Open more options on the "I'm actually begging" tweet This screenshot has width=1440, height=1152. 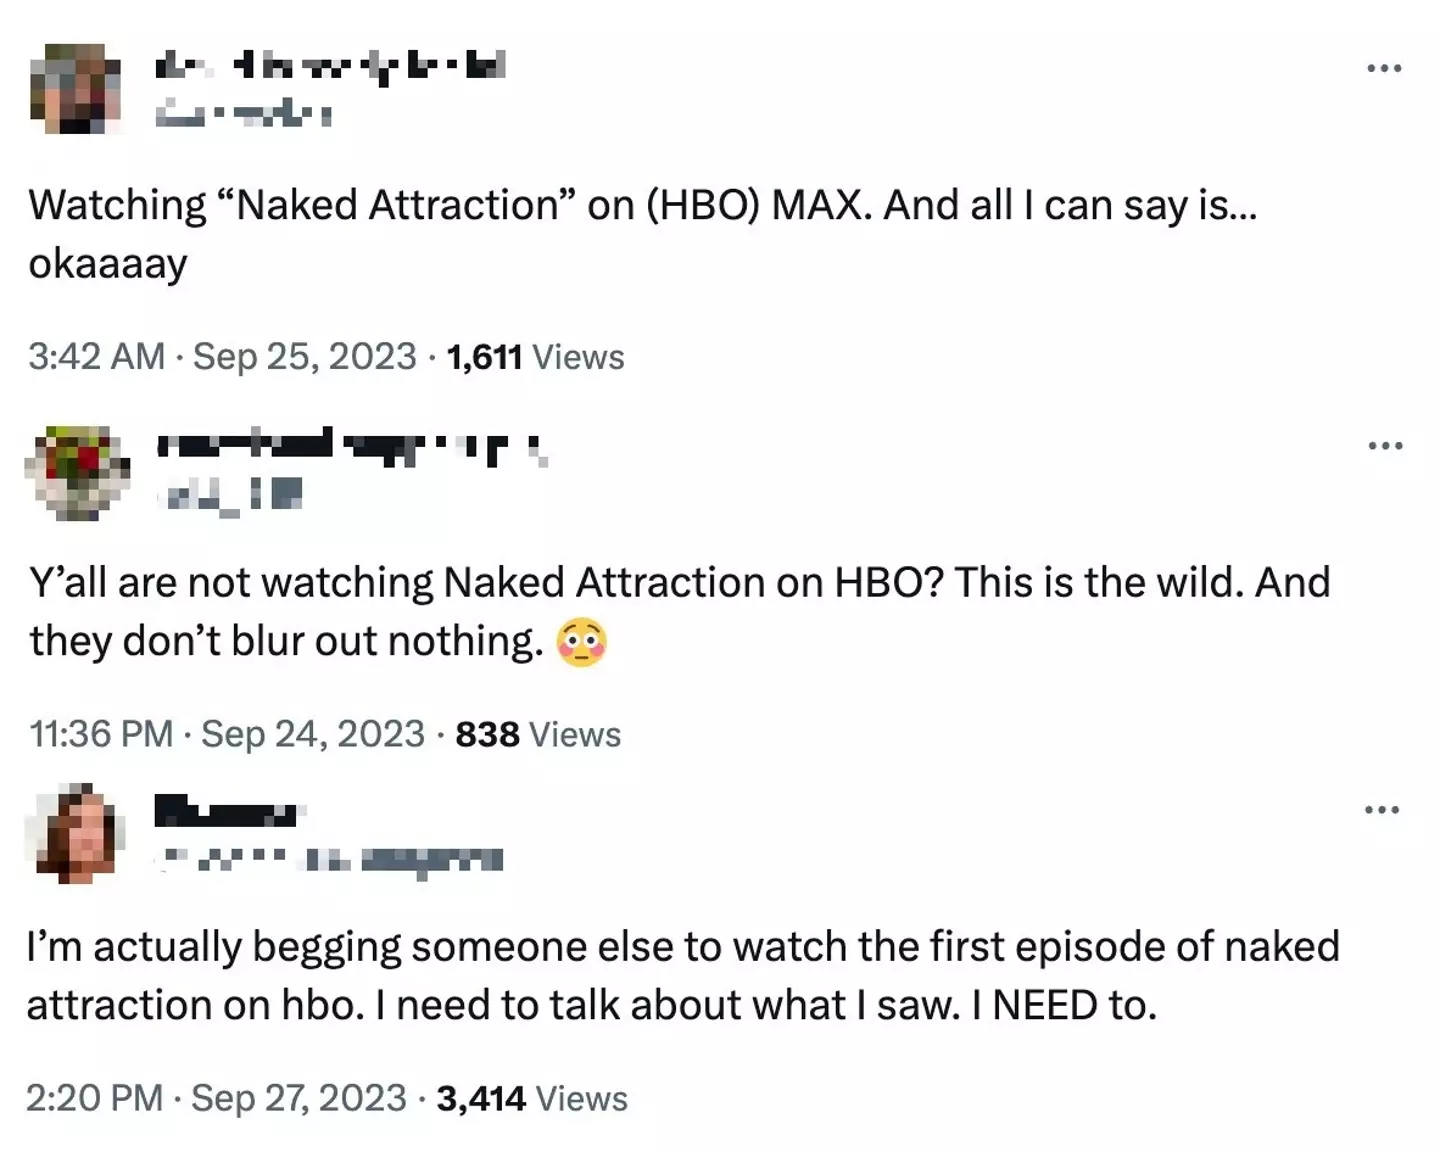click(1383, 809)
